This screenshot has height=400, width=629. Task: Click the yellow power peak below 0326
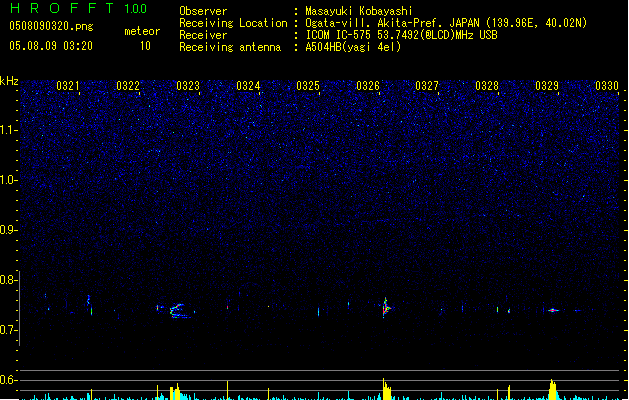[x=386, y=389]
